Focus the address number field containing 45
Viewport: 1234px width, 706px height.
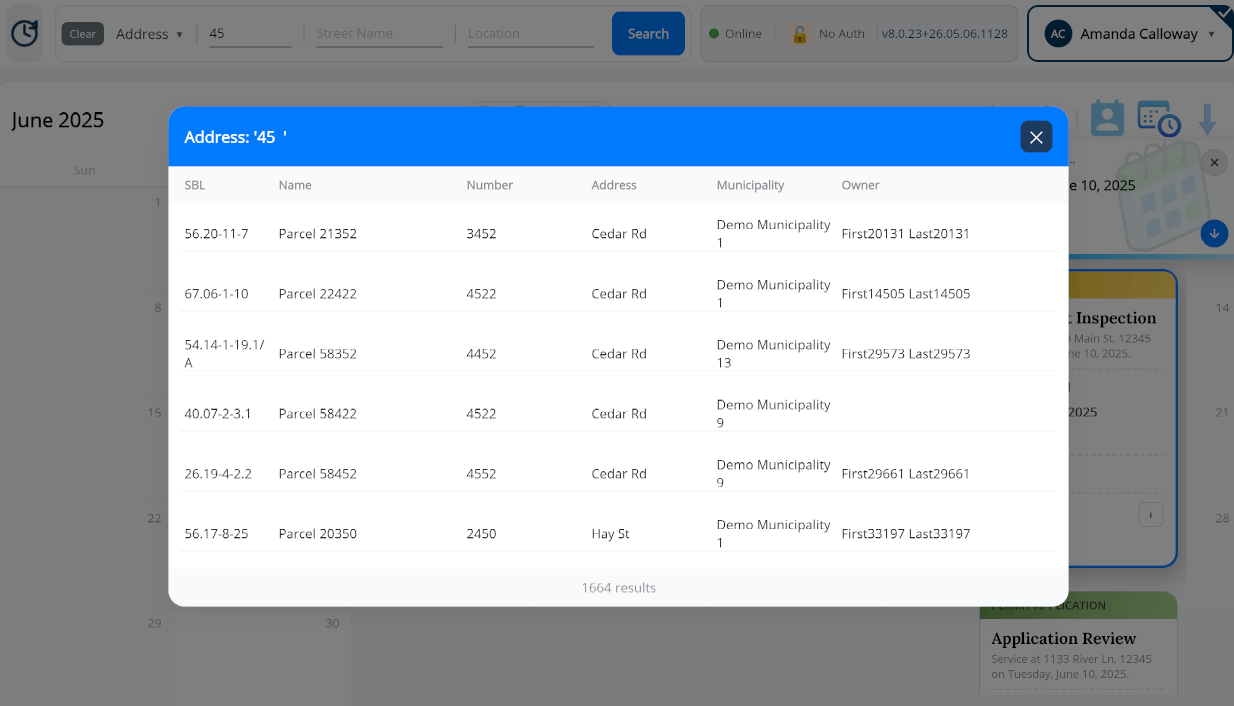250,34
